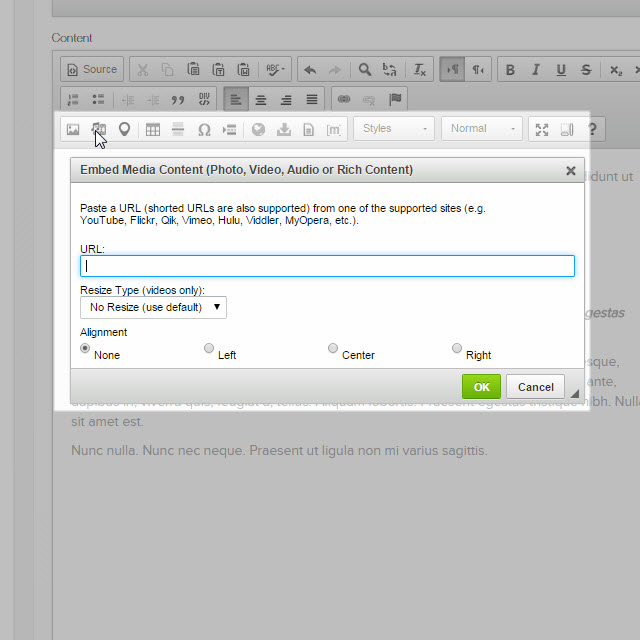640x640 pixels.
Task: Select the Right alignment radio button
Action: 457,348
